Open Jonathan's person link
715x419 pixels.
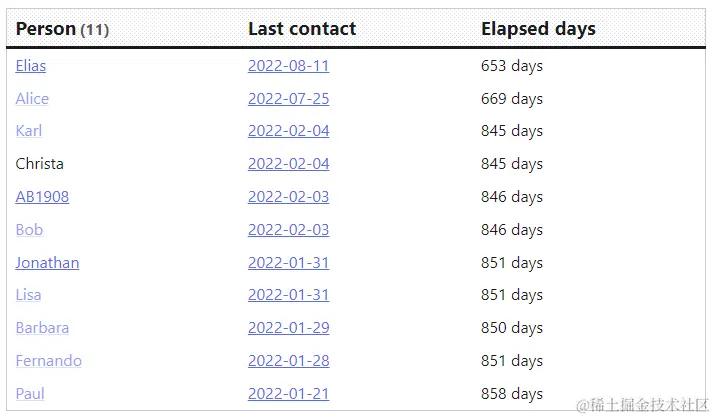pos(47,263)
